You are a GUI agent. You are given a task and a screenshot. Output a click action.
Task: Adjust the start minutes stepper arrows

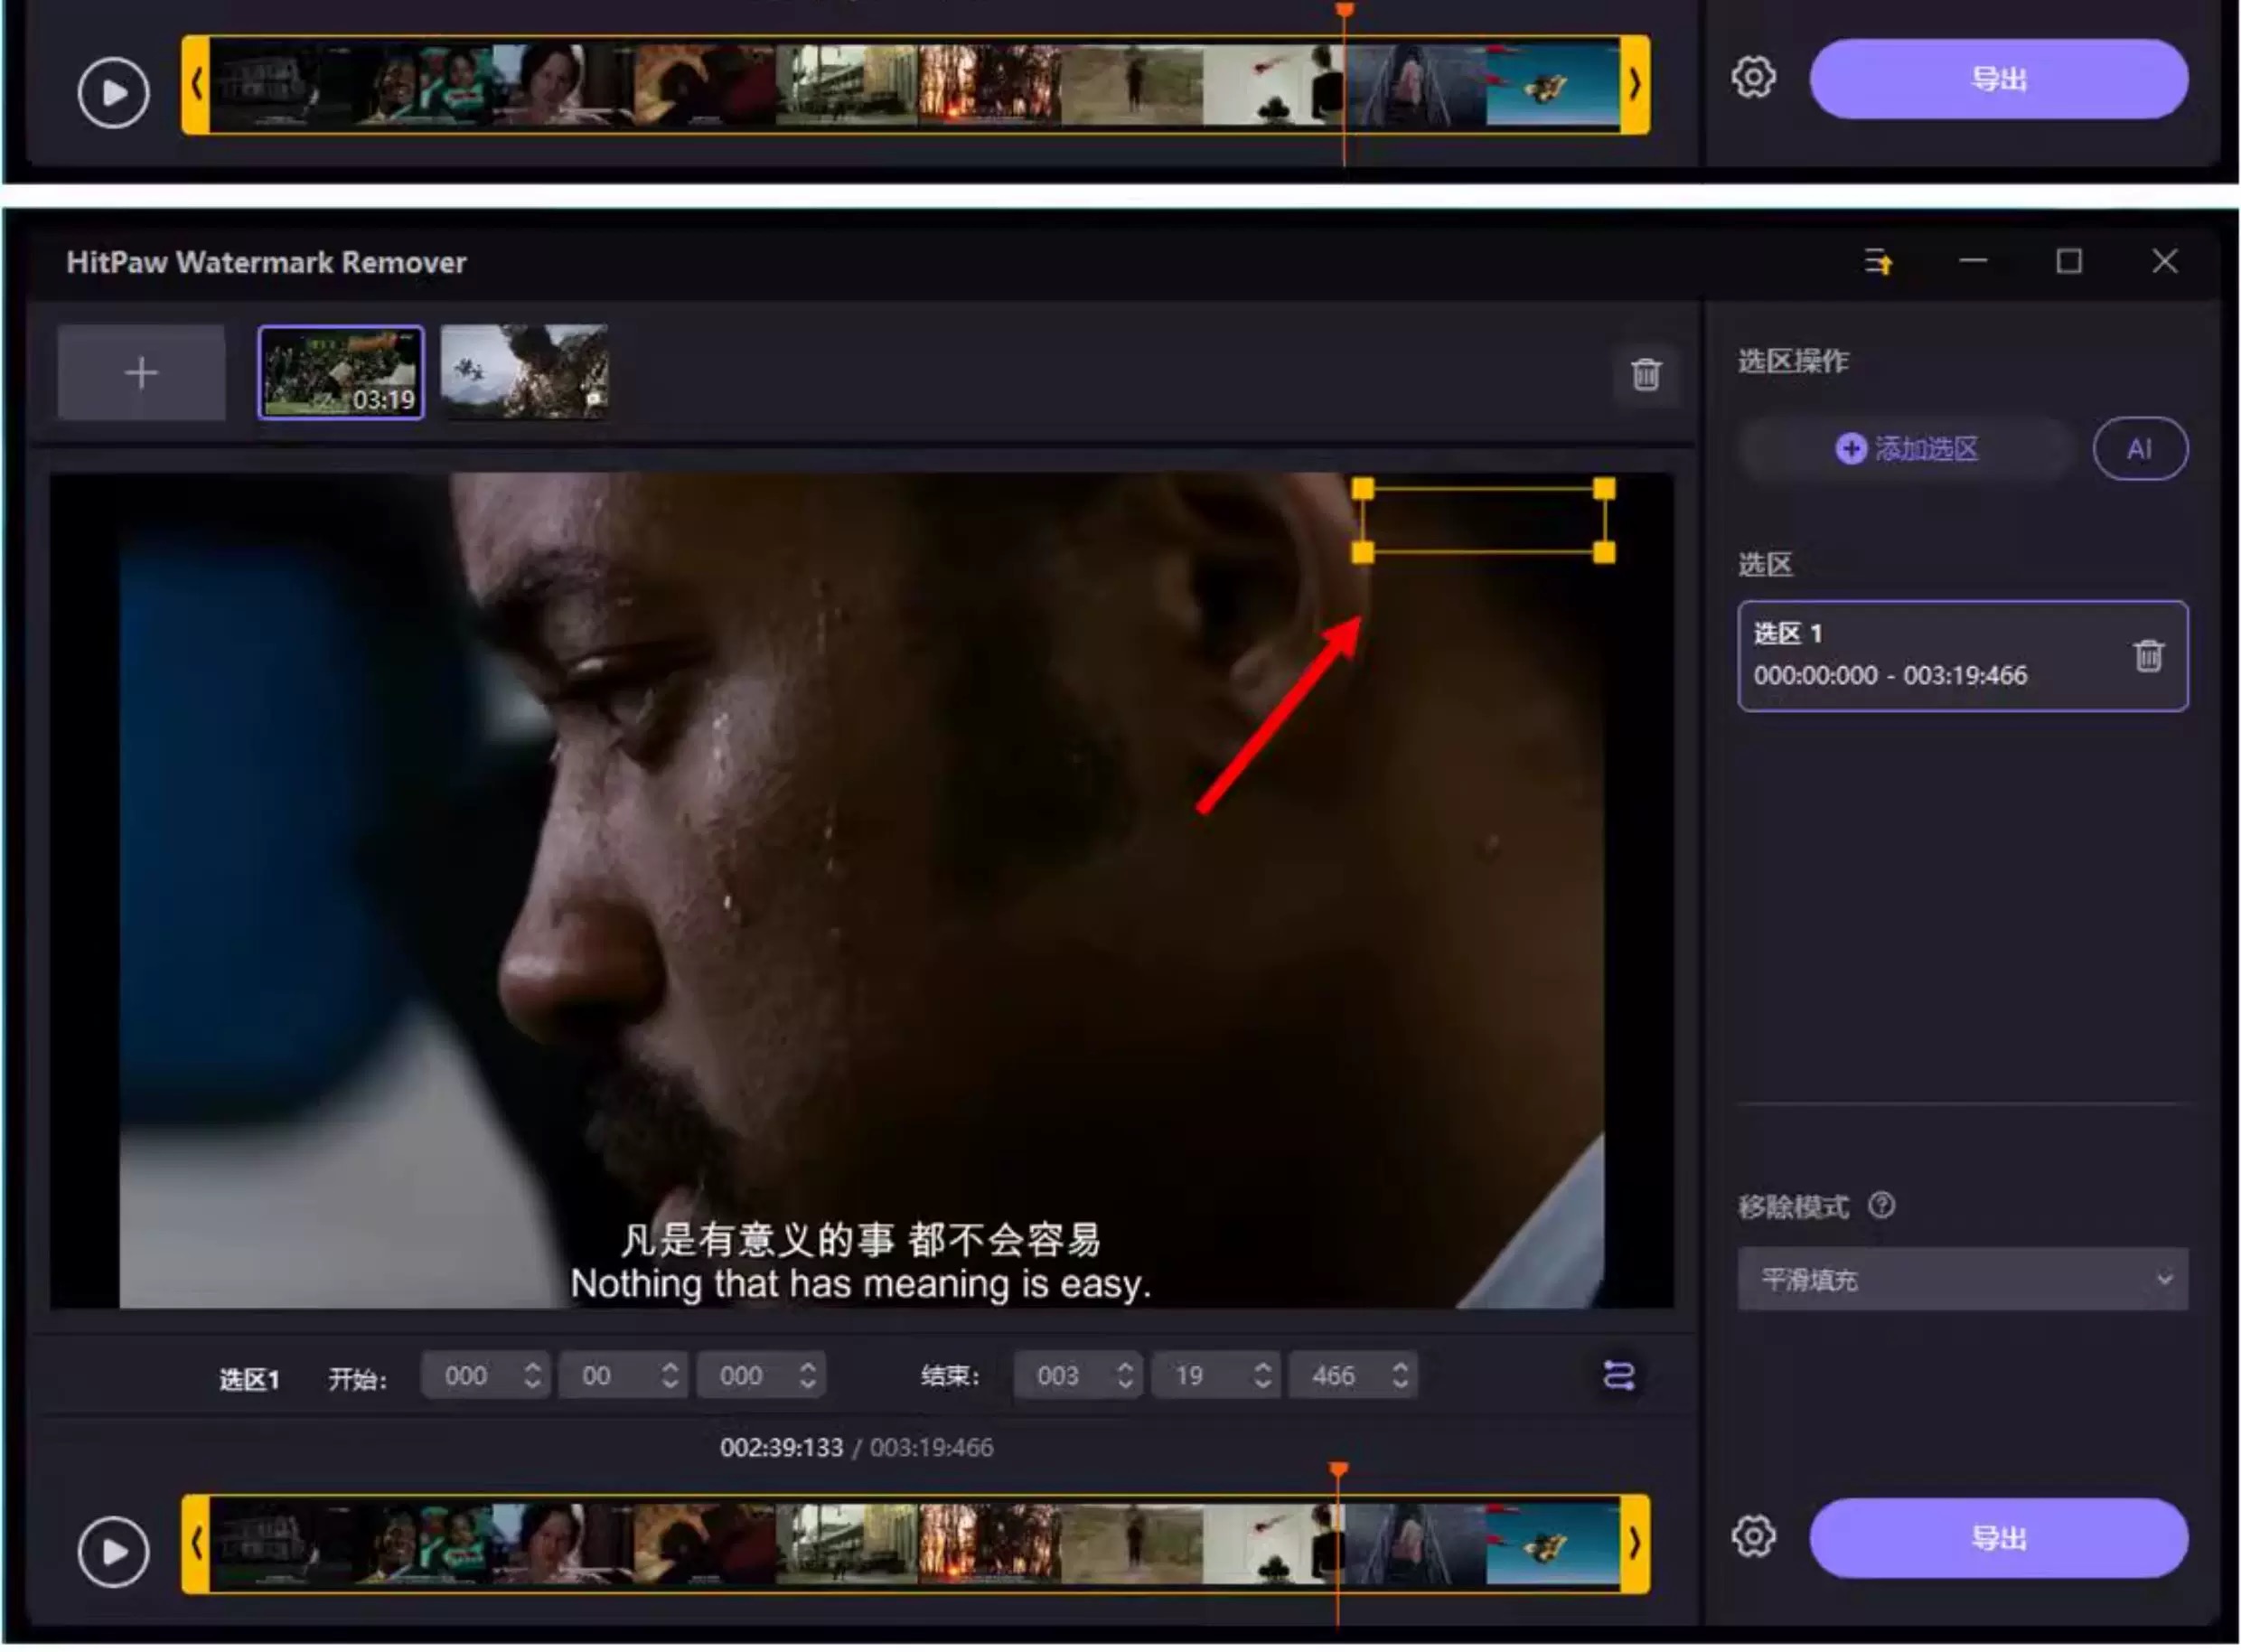point(670,1377)
